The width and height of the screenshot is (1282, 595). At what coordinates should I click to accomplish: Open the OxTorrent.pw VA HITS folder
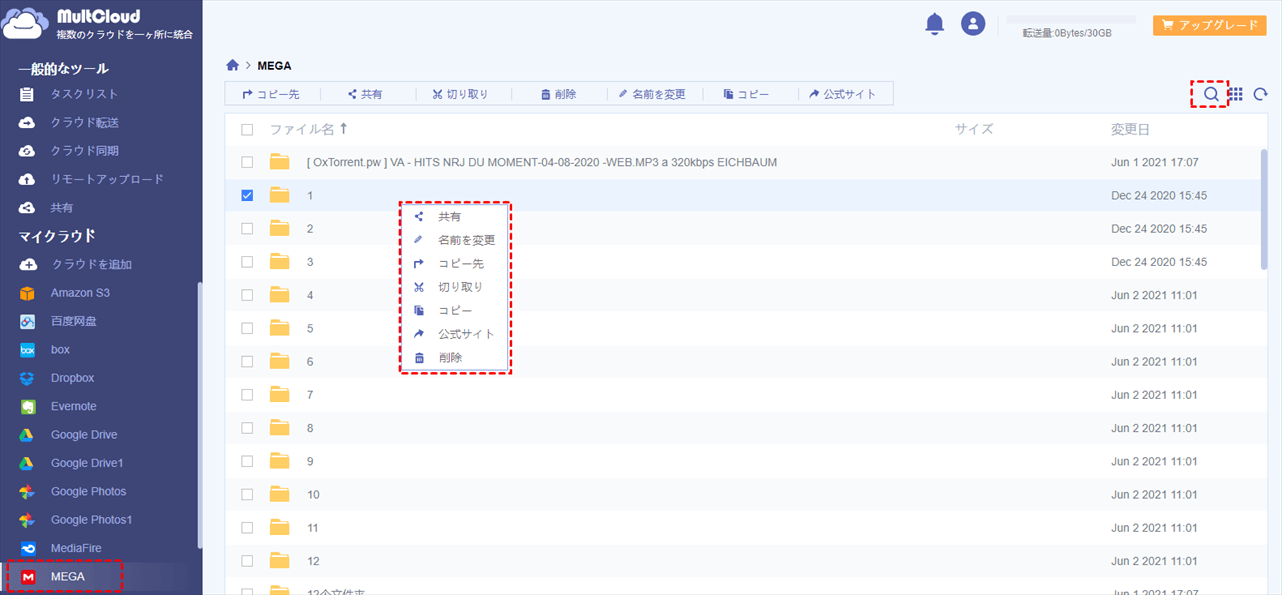(x=542, y=162)
